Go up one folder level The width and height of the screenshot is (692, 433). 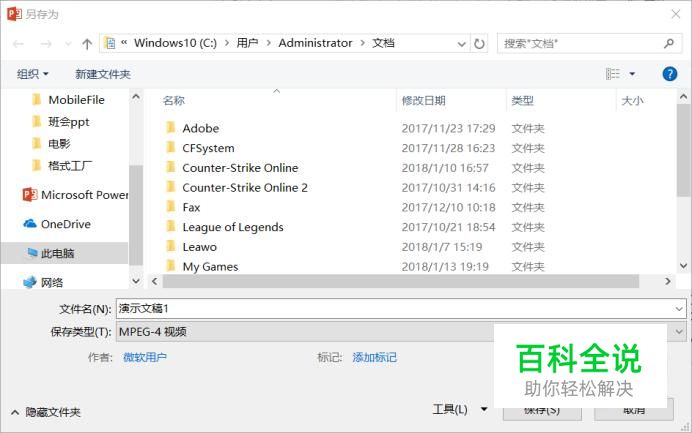click(x=87, y=44)
